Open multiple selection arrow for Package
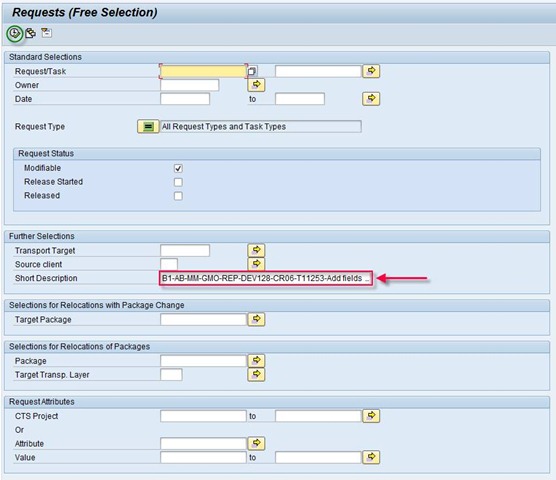The image size is (556, 480). pyautogui.click(x=256, y=361)
